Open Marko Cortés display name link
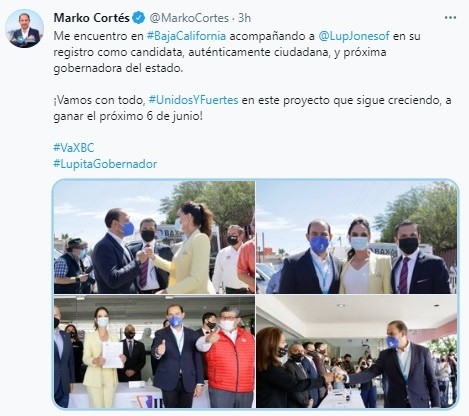The height and width of the screenshot is (416, 469). pos(92,18)
